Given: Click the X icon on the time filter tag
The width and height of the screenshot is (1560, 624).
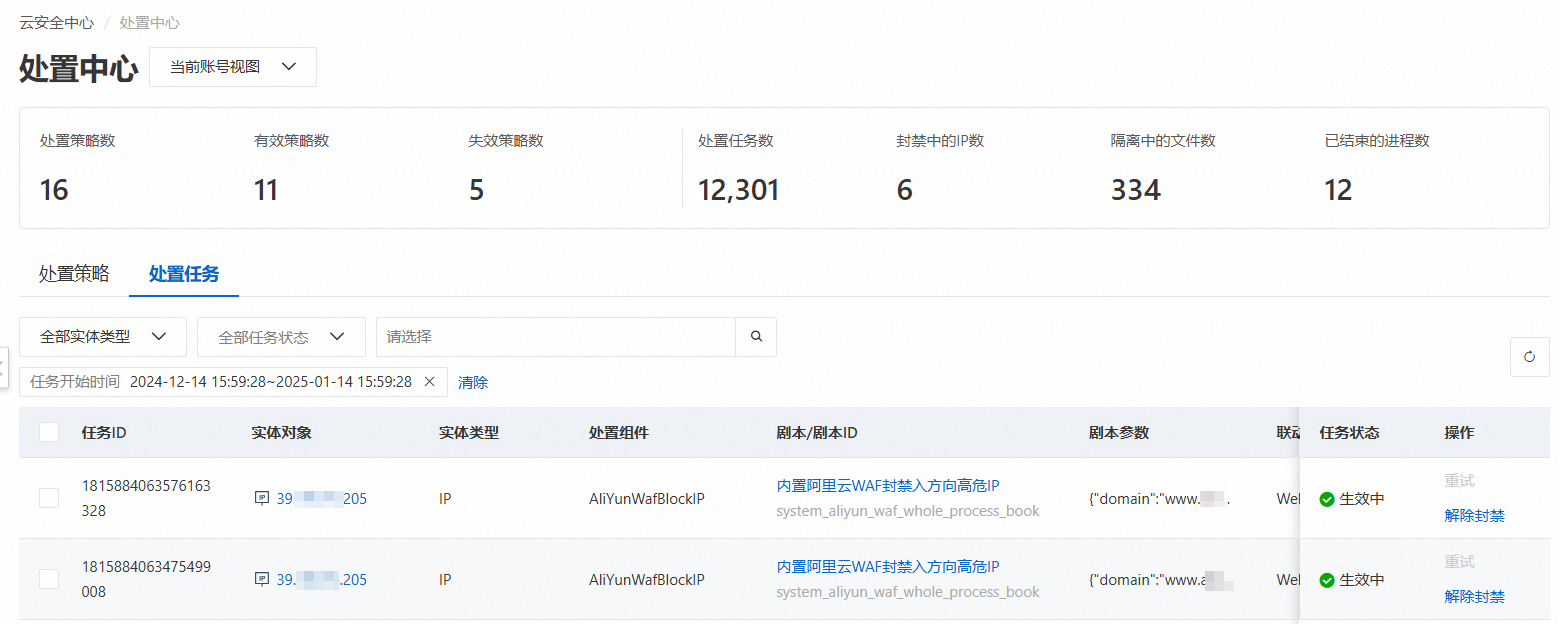Looking at the screenshot, I should 429,382.
